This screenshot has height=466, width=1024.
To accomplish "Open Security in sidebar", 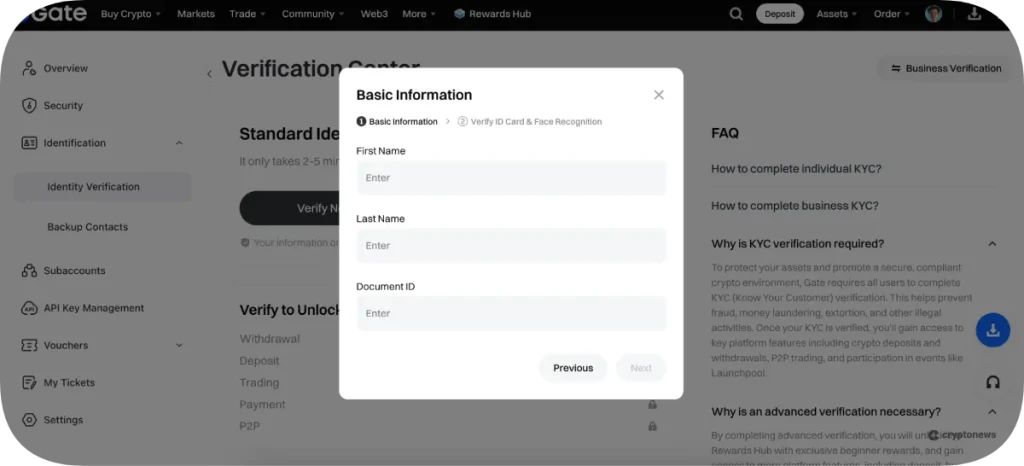I will [x=63, y=106].
